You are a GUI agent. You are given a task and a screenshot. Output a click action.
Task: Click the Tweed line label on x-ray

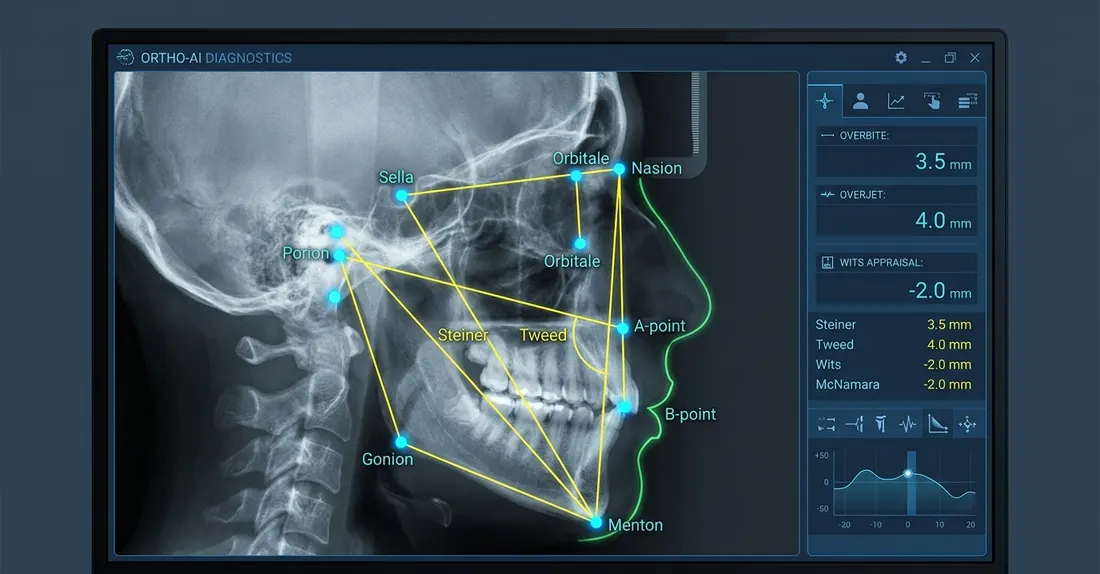point(543,335)
